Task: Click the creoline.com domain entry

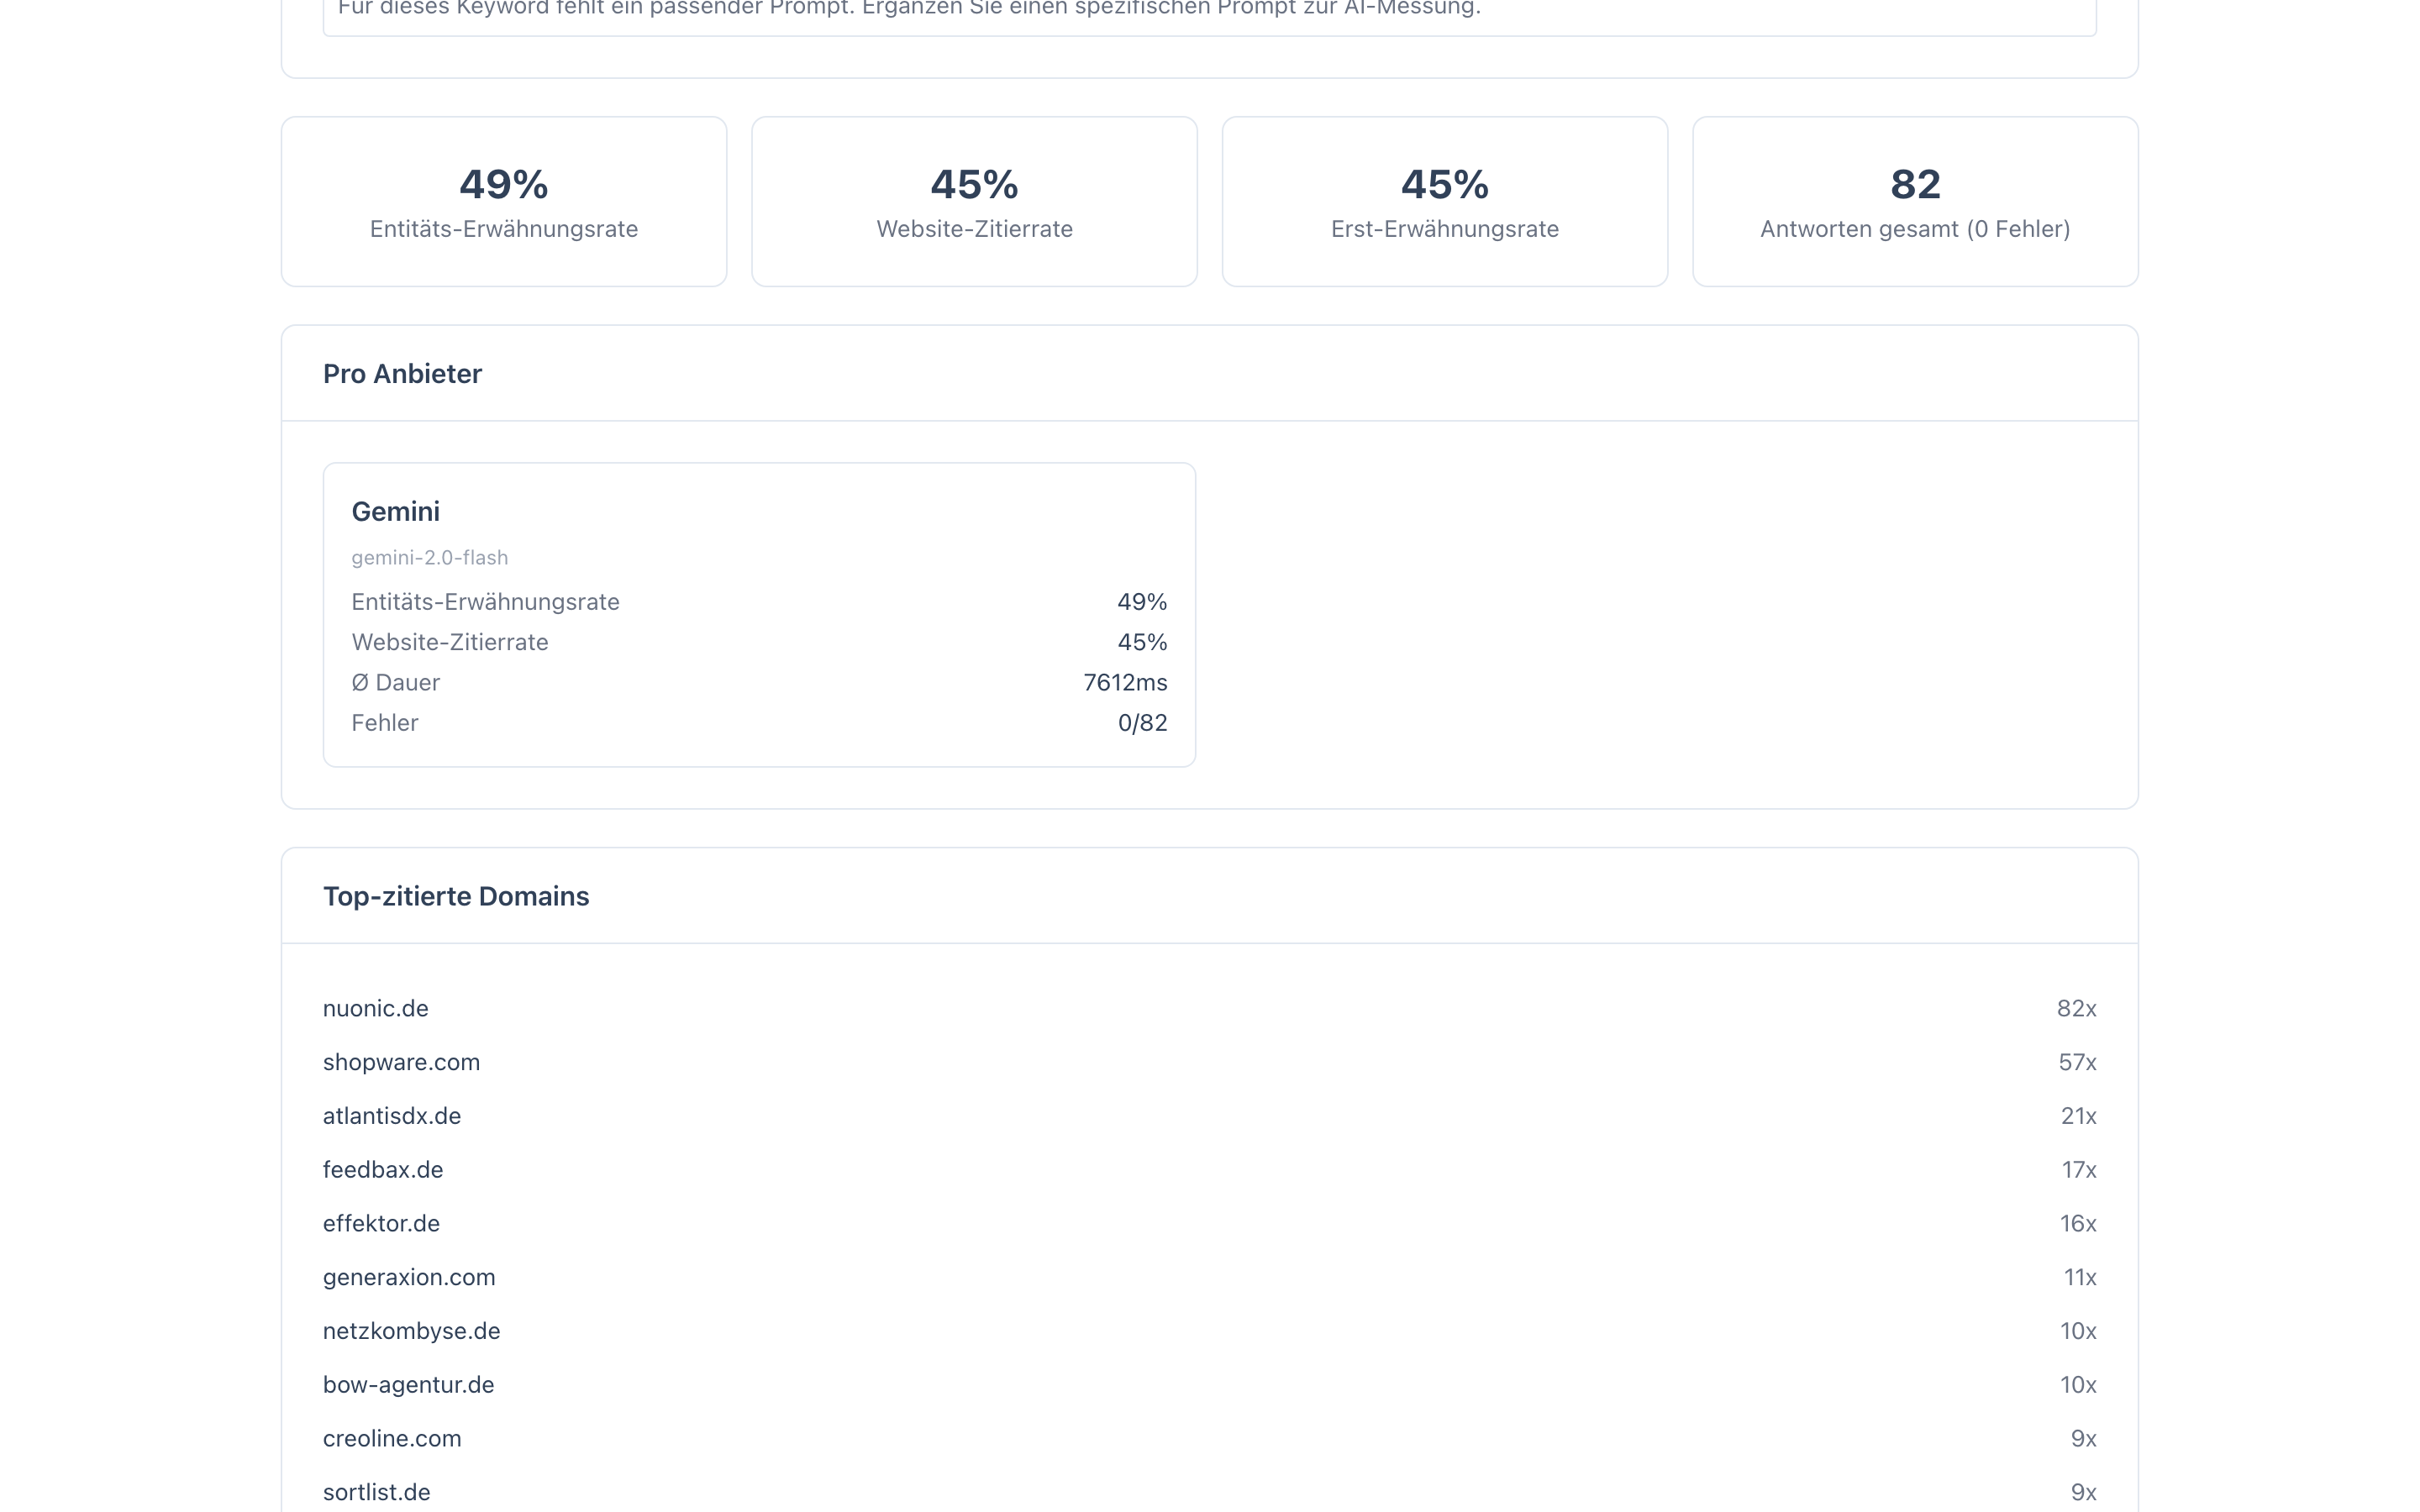Action: point(391,1439)
